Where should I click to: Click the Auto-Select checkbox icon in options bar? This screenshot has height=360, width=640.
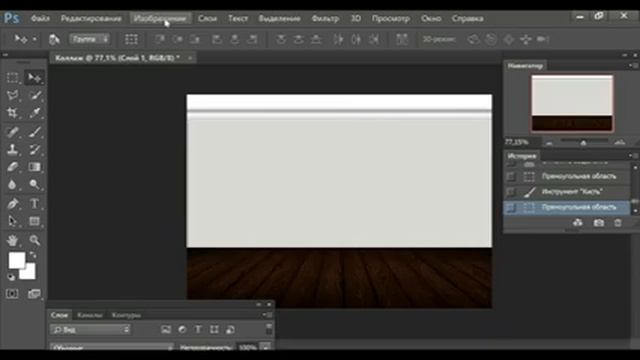pyautogui.click(x=54, y=39)
